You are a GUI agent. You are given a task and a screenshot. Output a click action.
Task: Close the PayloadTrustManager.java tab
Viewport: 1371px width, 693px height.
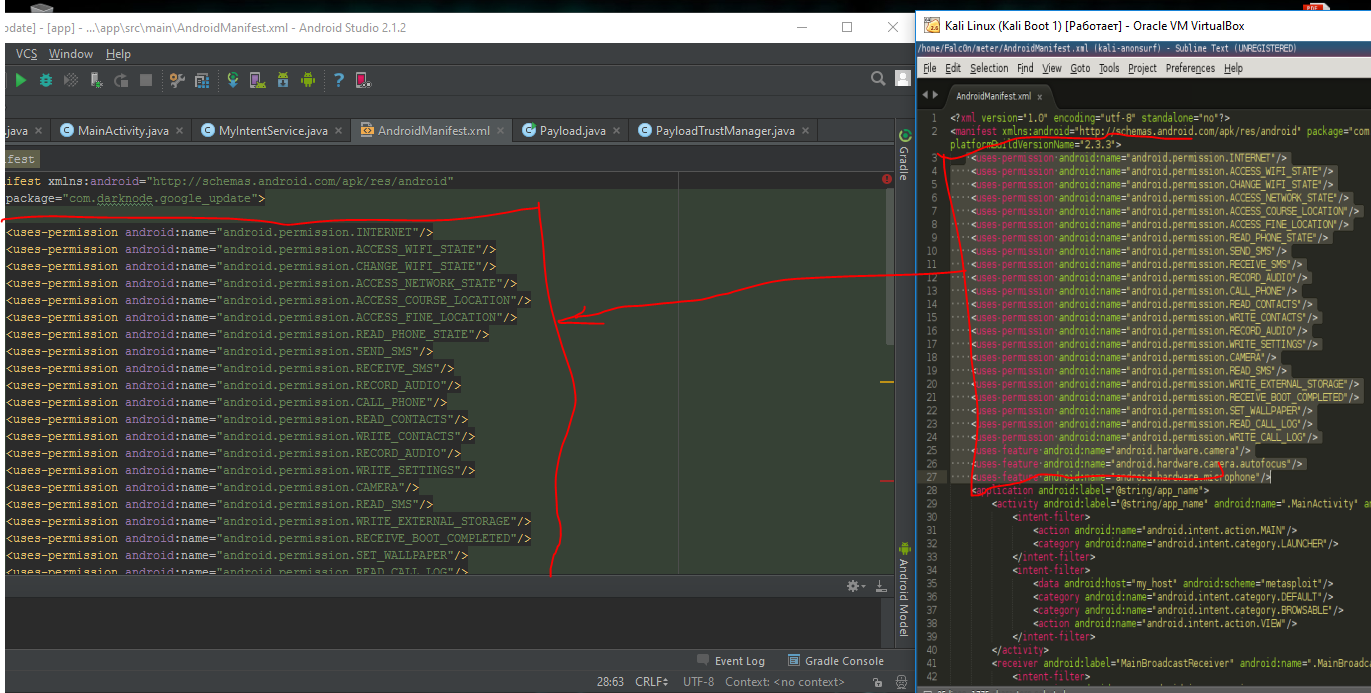point(804,131)
